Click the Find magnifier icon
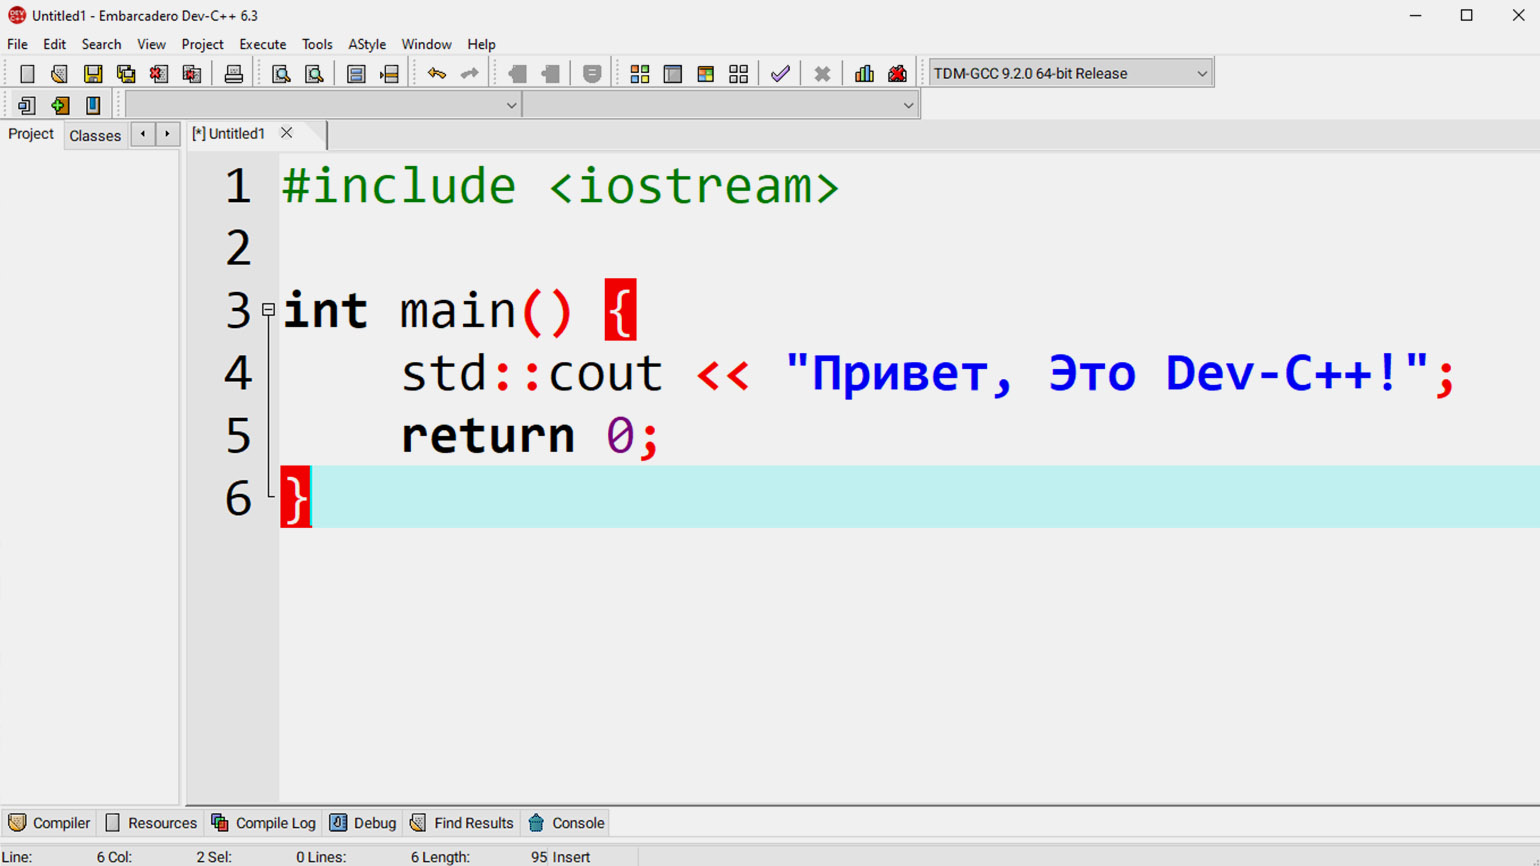Image resolution: width=1540 pixels, height=866 pixels. (x=281, y=74)
